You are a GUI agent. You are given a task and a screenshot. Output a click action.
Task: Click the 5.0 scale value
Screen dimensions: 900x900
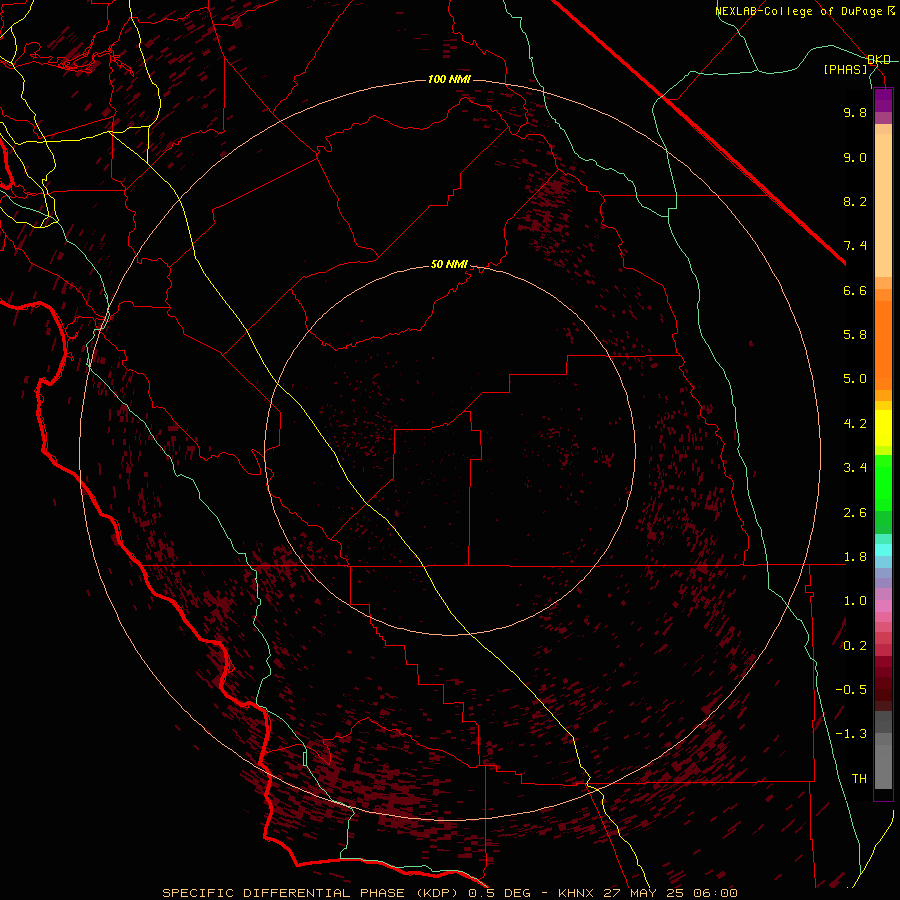click(855, 379)
